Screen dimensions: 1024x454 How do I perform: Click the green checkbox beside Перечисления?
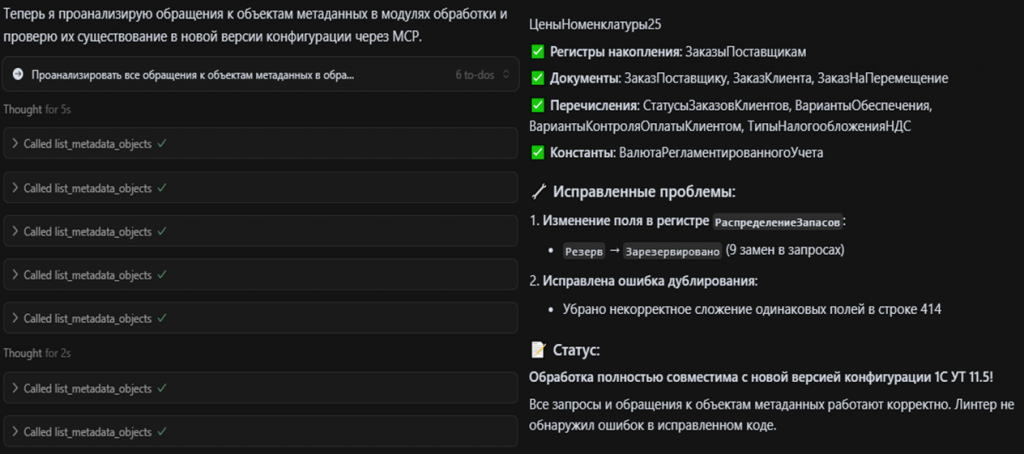pyautogui.click(x=539, y=105)
